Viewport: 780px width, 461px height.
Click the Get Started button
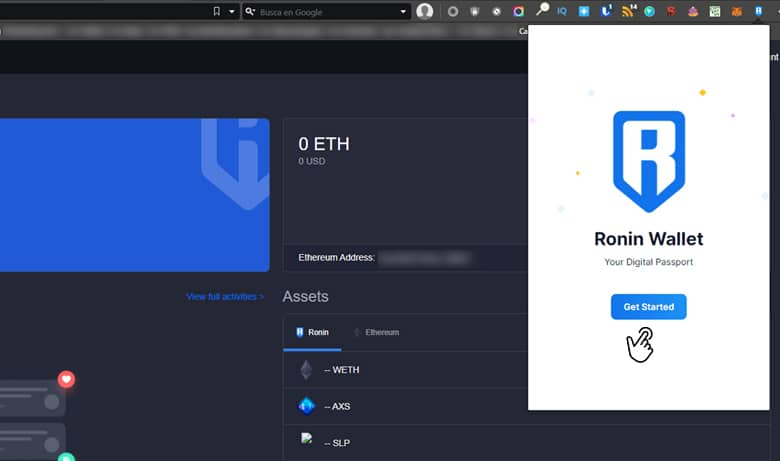(x=648, y=307)
